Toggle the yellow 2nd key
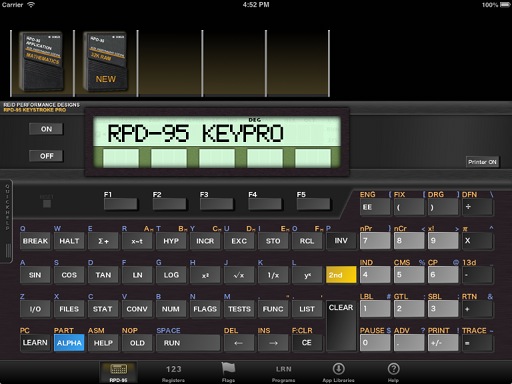 (341, 275)
